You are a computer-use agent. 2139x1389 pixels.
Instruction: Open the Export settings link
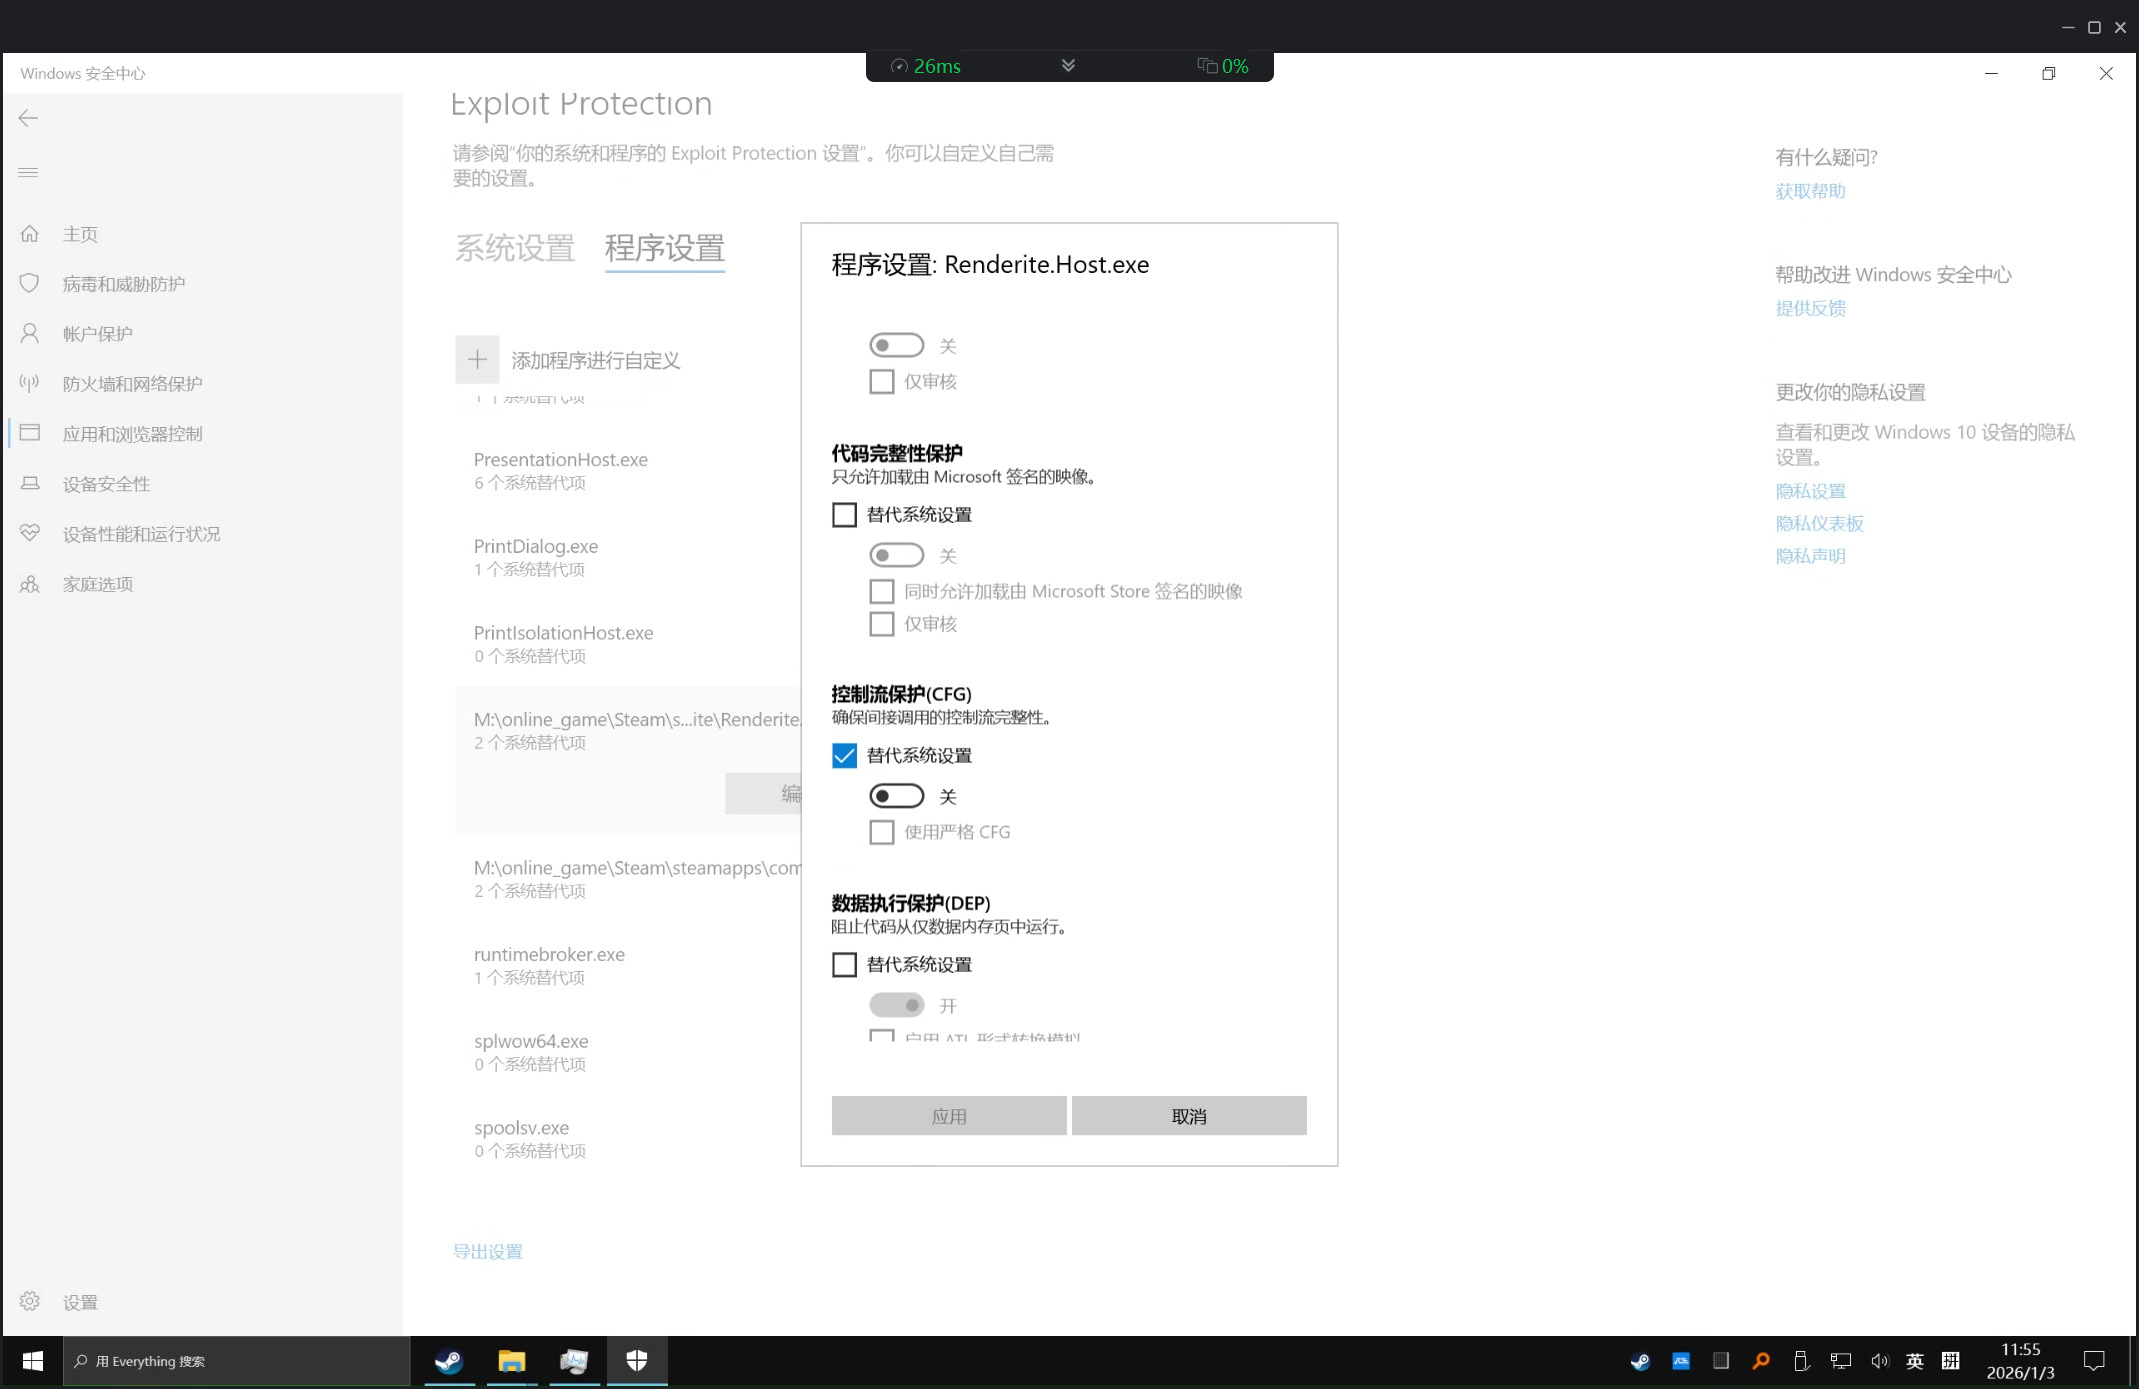[488, 1251]
